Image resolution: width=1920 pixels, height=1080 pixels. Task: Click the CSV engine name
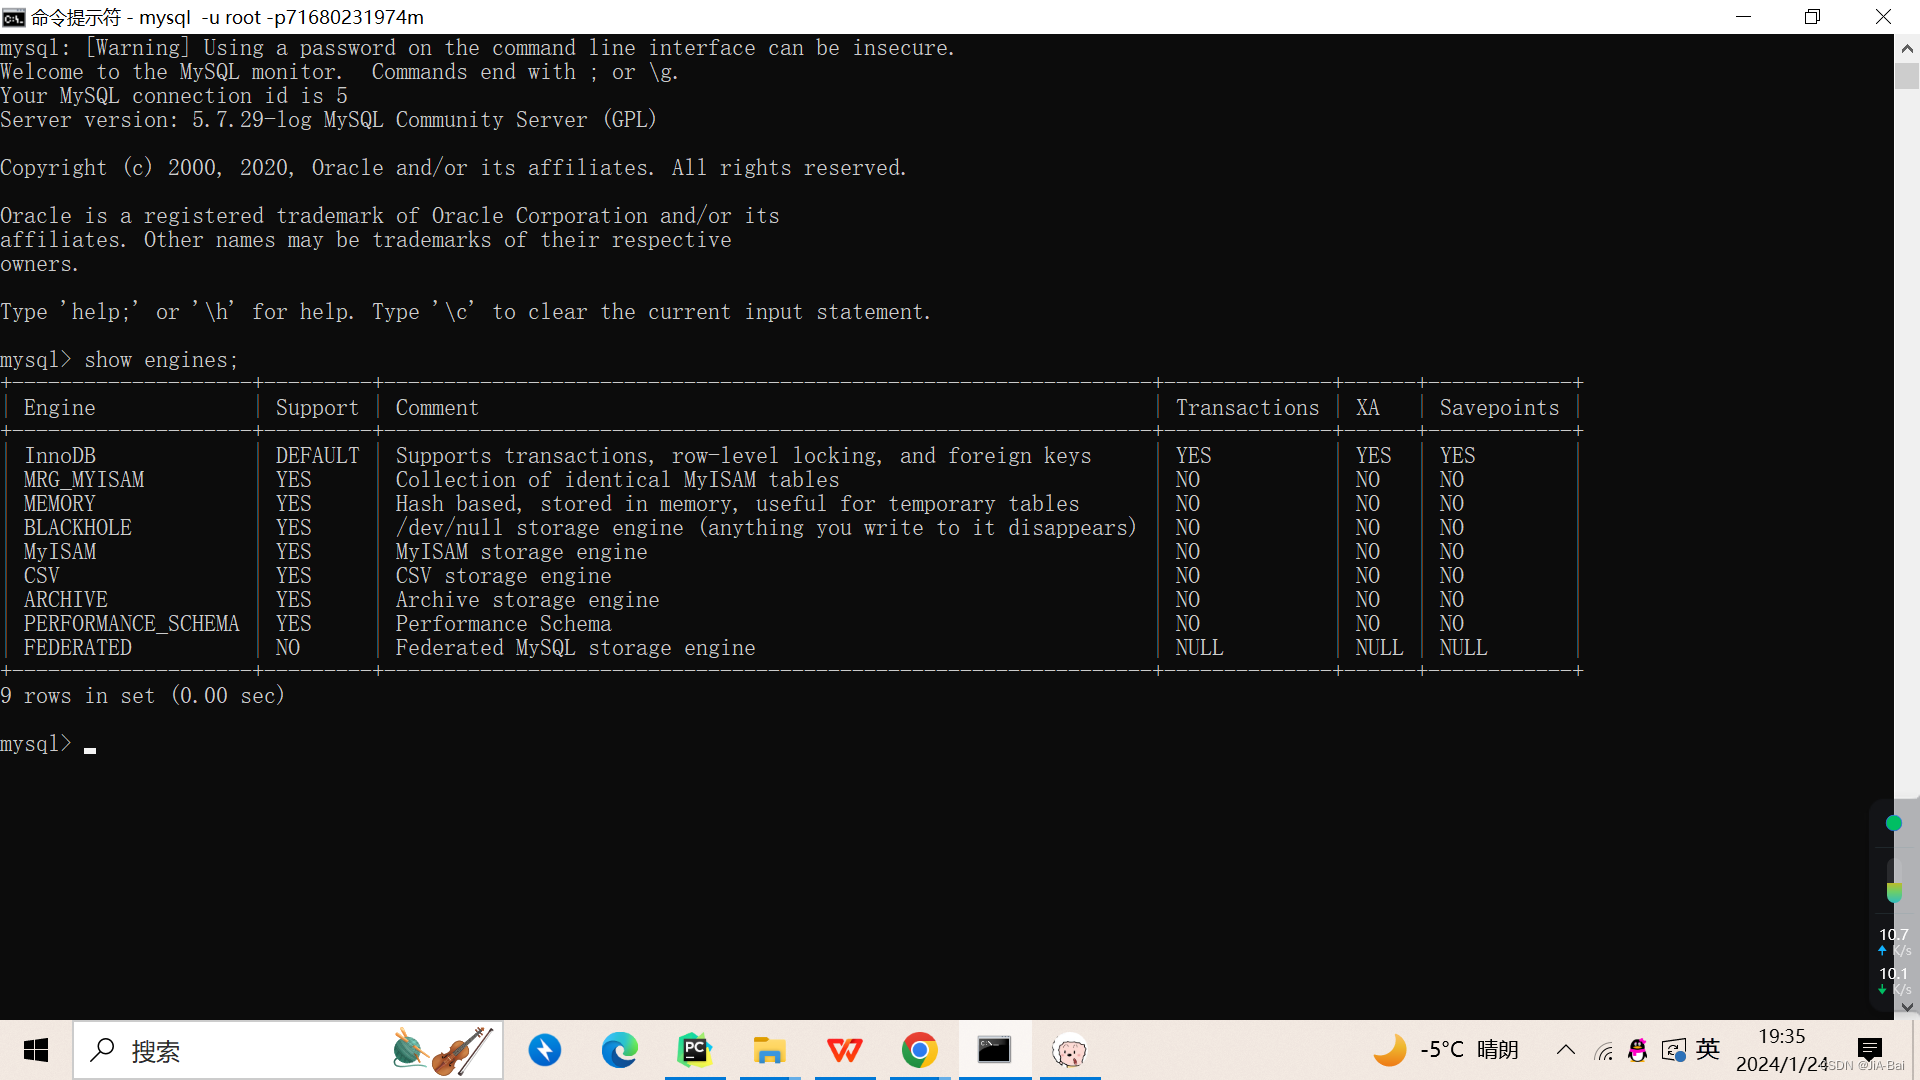coord(42,576)
